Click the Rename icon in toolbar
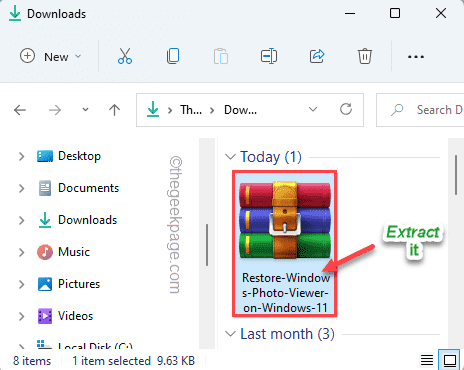 coord(269,56)
